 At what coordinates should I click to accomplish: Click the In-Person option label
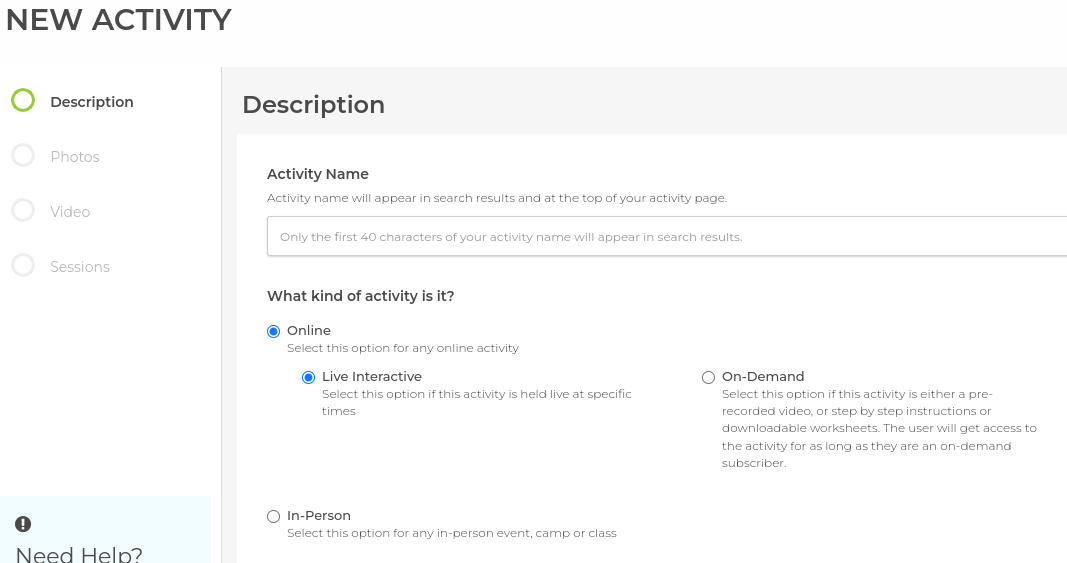click(318, 515)
